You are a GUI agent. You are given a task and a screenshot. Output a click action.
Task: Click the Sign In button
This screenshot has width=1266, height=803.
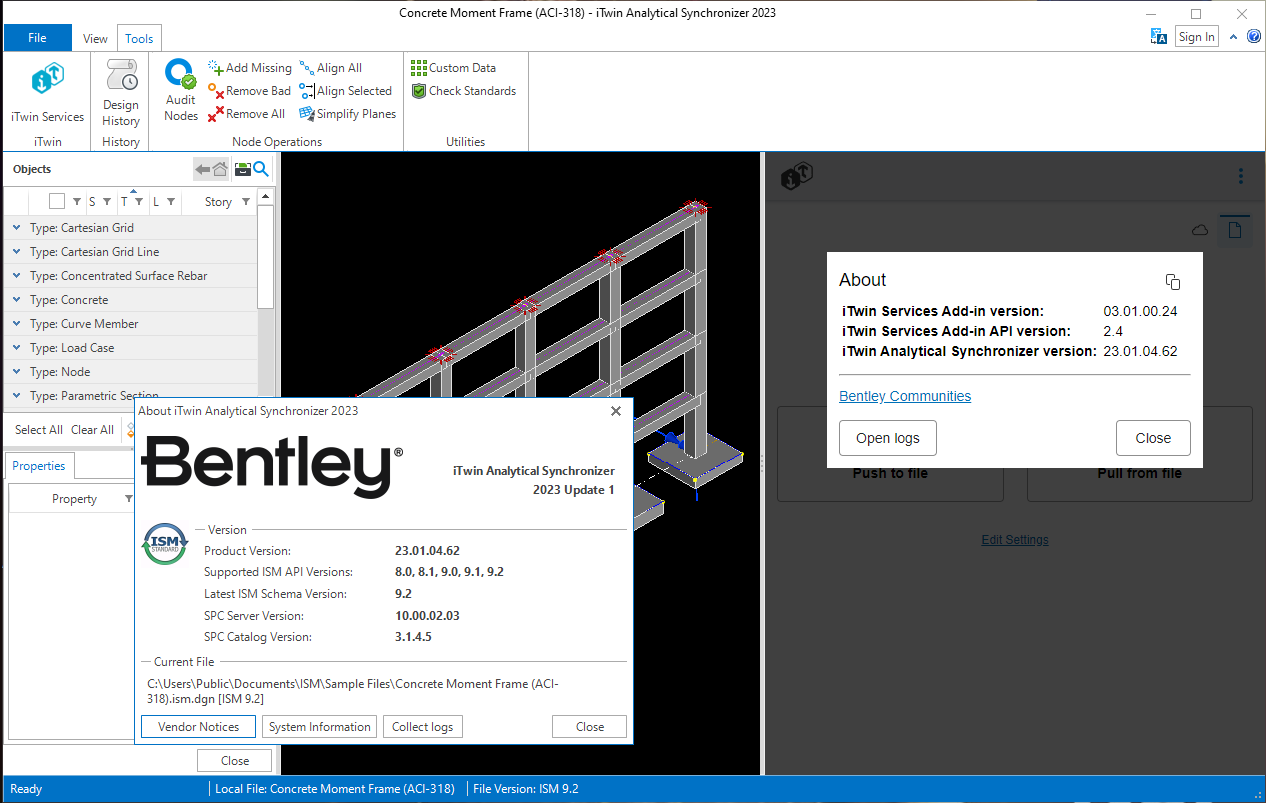[1196, 37]
